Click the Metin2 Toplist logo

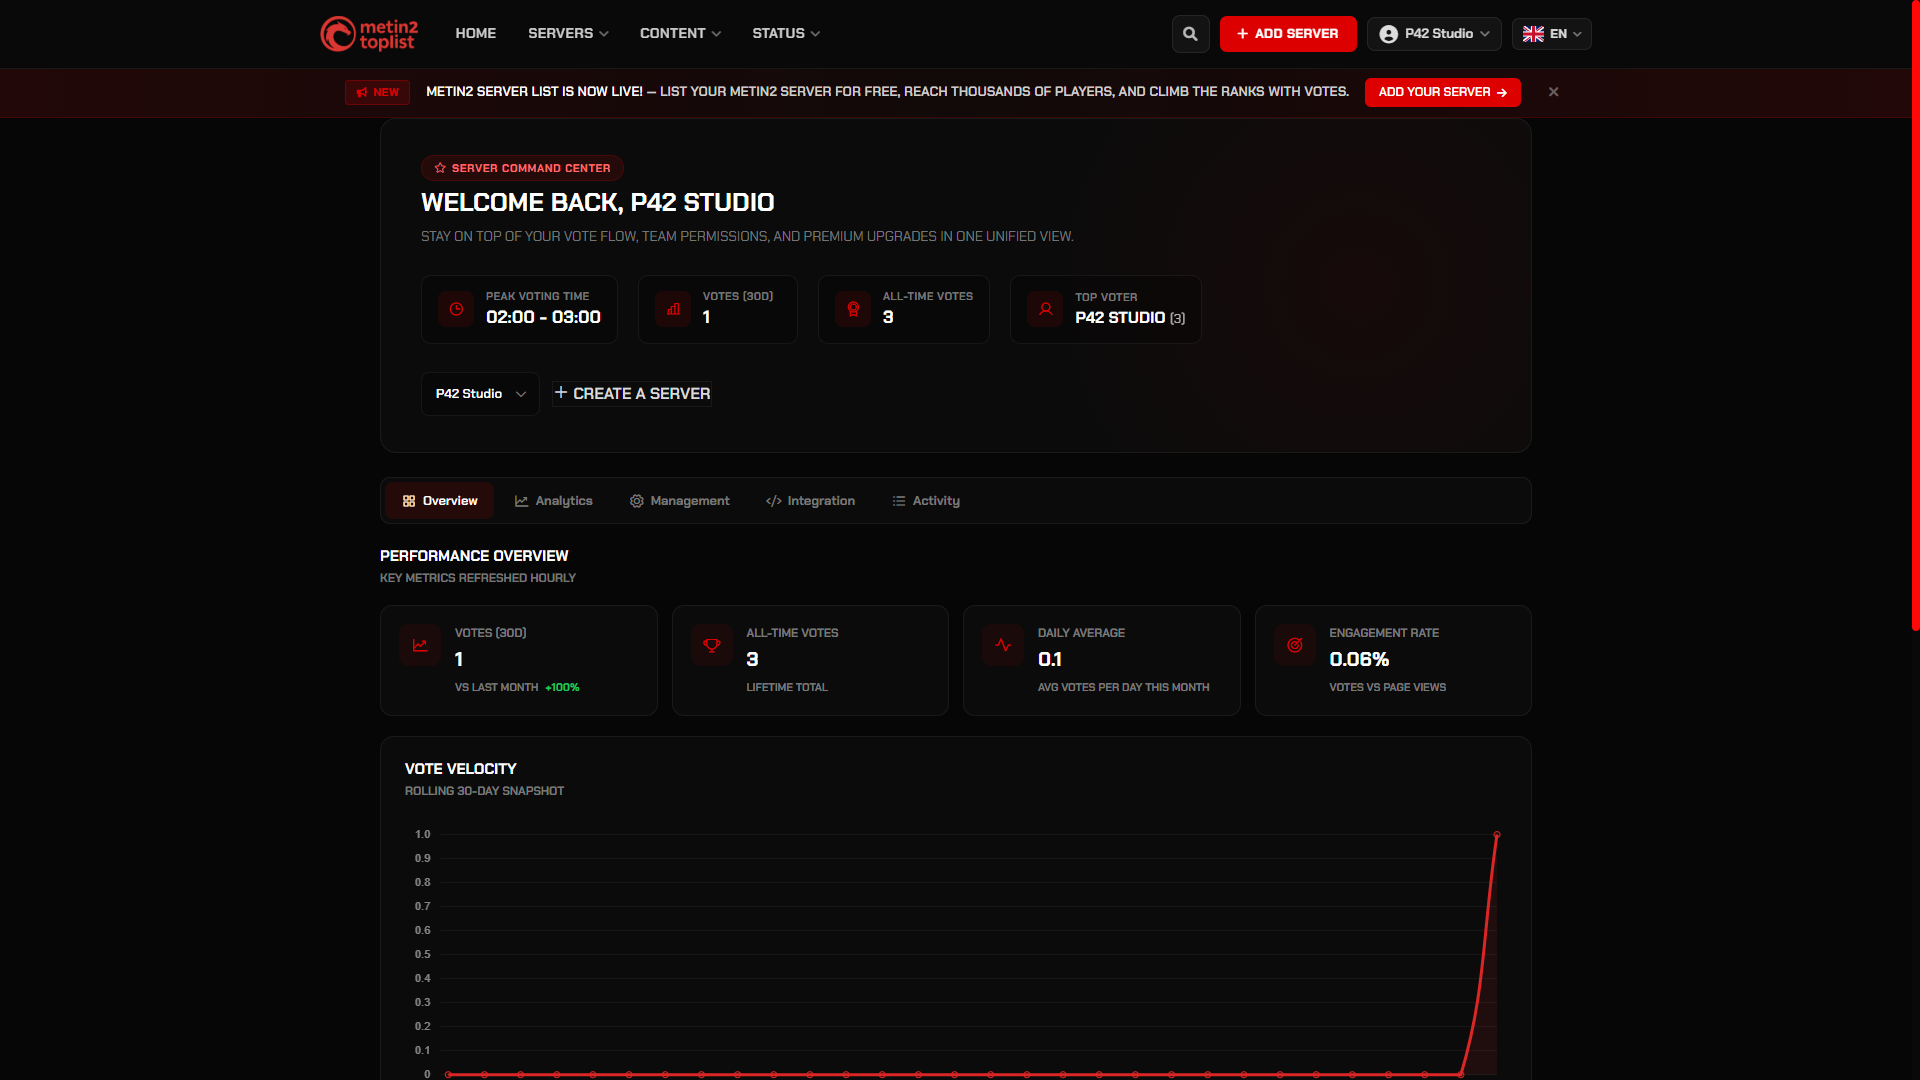tap(369, 34)
